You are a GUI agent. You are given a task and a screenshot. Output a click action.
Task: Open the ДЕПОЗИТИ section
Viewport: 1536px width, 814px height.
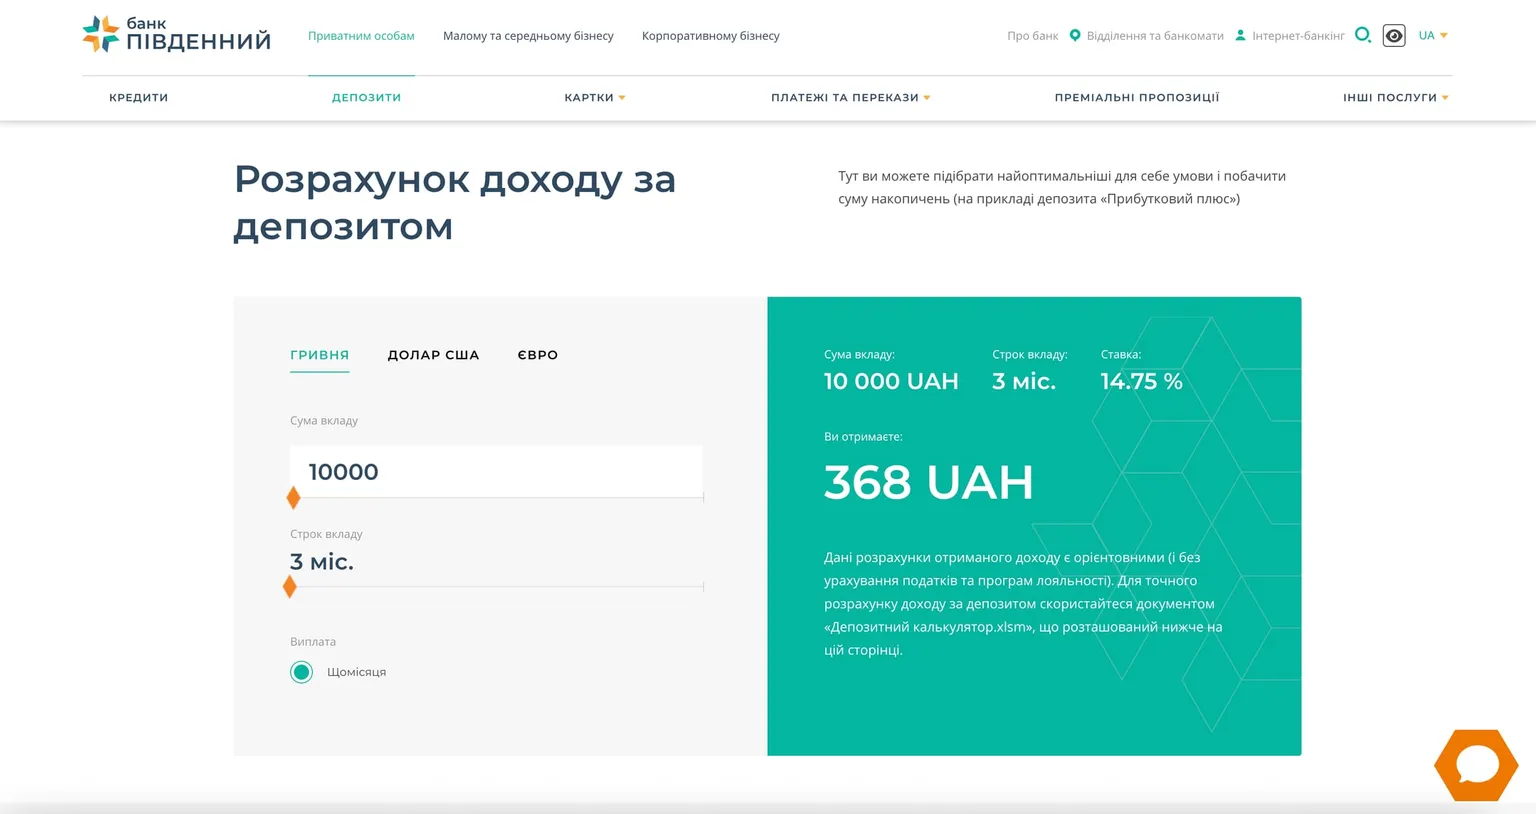point(366,97)
